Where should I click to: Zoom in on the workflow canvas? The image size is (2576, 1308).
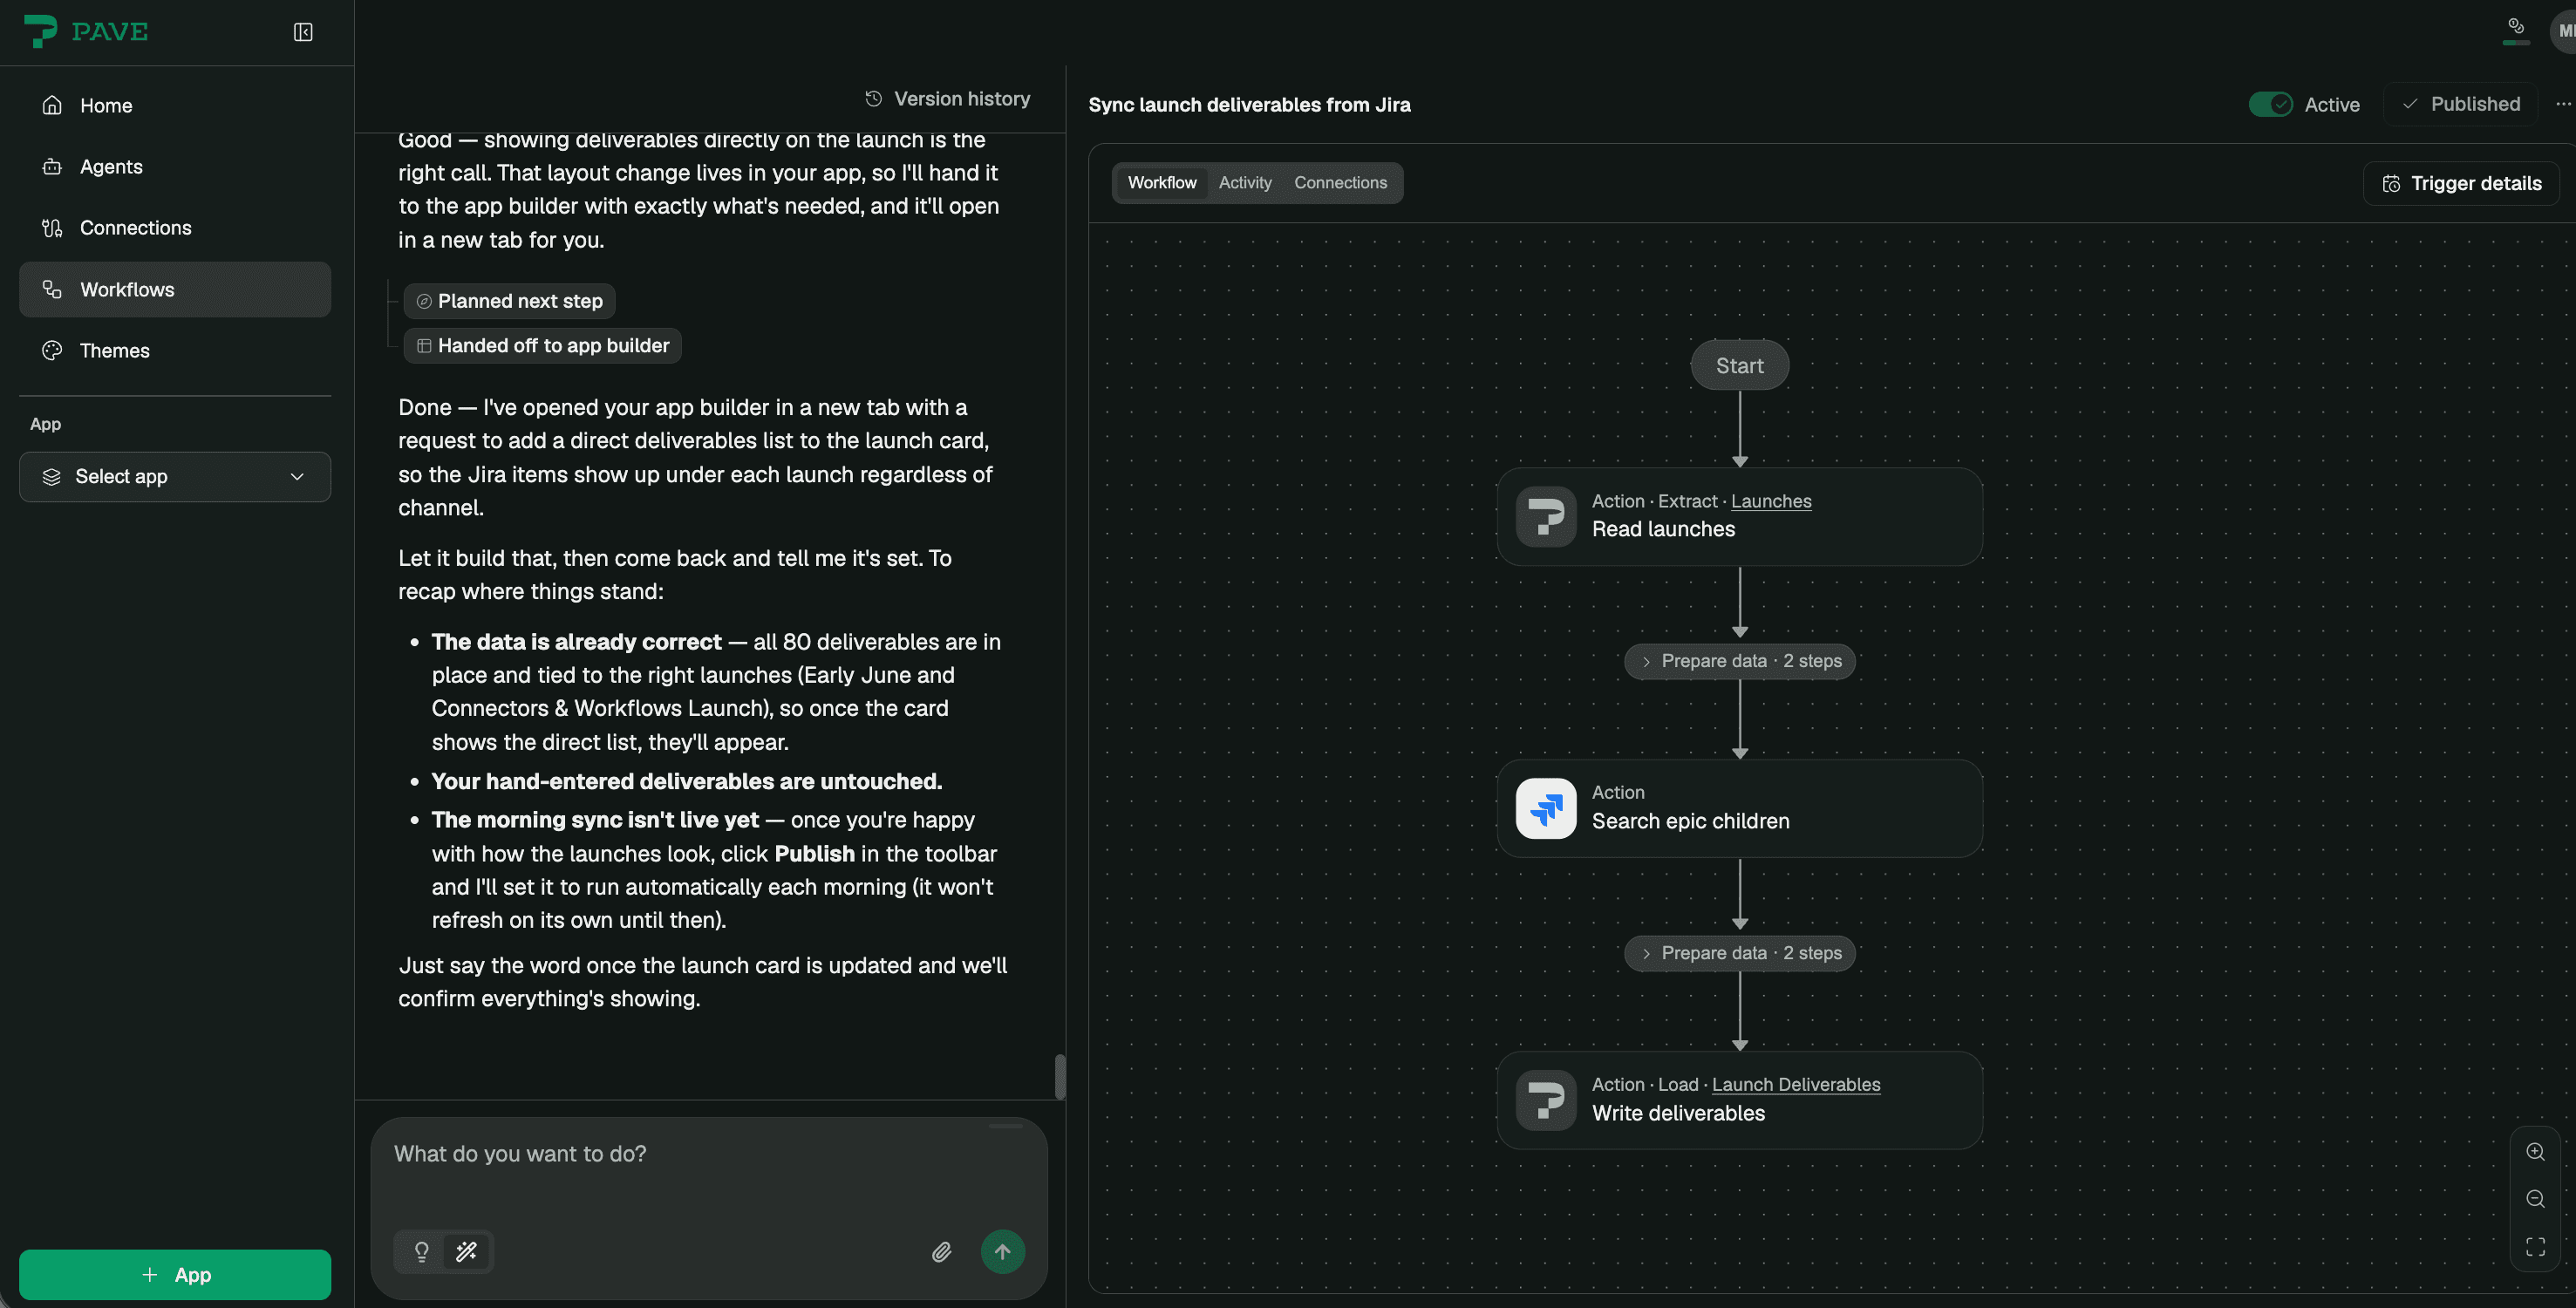click(x=2535, y=1151)
